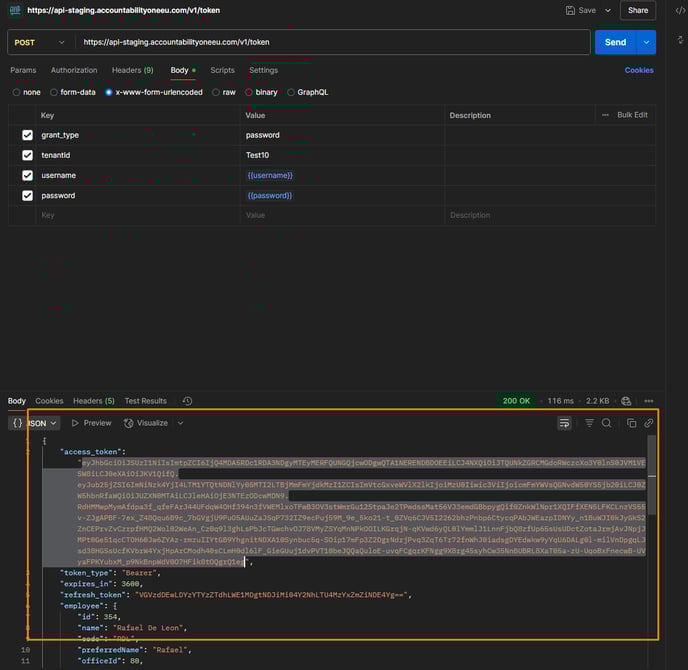
Task: Click the 116 ms response time
Action: [560, 401]
